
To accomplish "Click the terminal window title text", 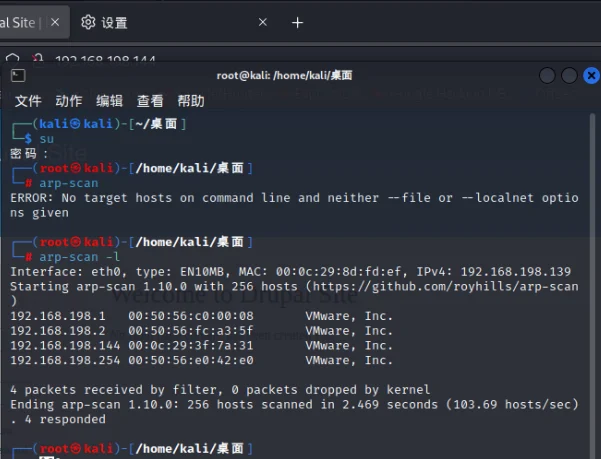I will click(284, 75).
